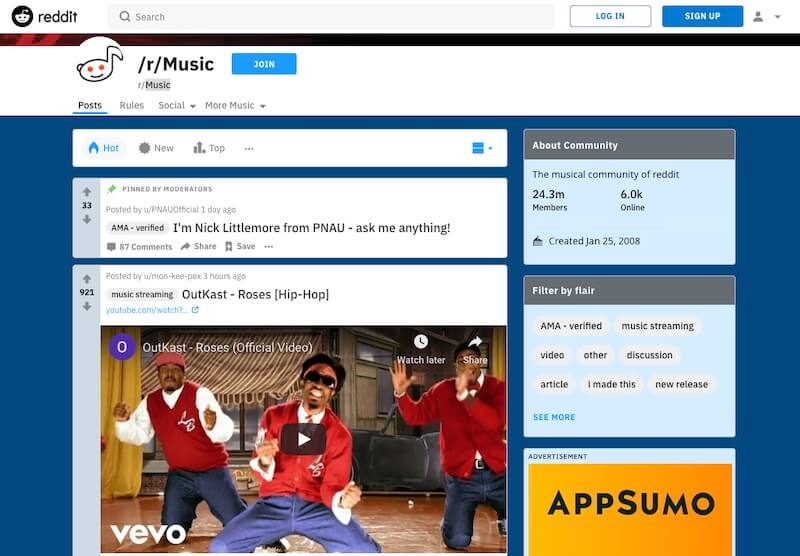Open the AMA post comments bubble icon

[x=111, y=247]
